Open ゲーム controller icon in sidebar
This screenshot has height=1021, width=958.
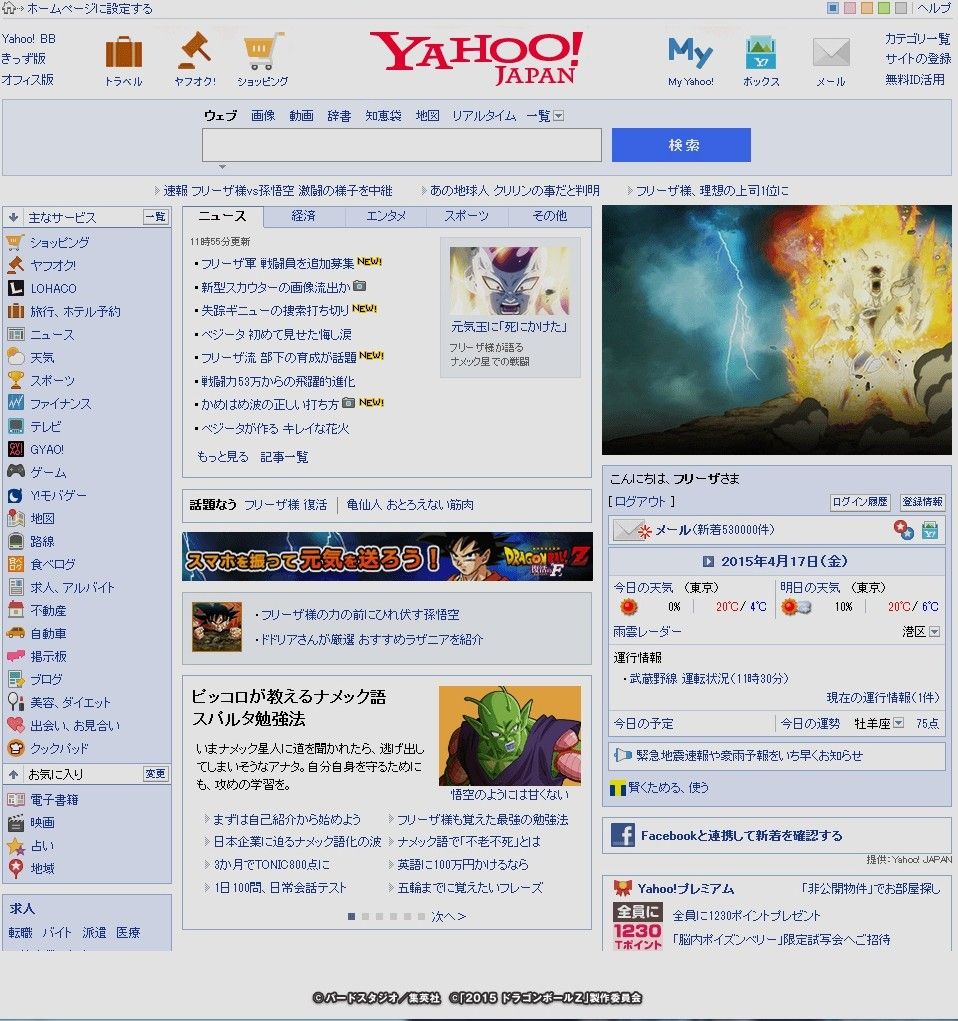coord(15,471)
